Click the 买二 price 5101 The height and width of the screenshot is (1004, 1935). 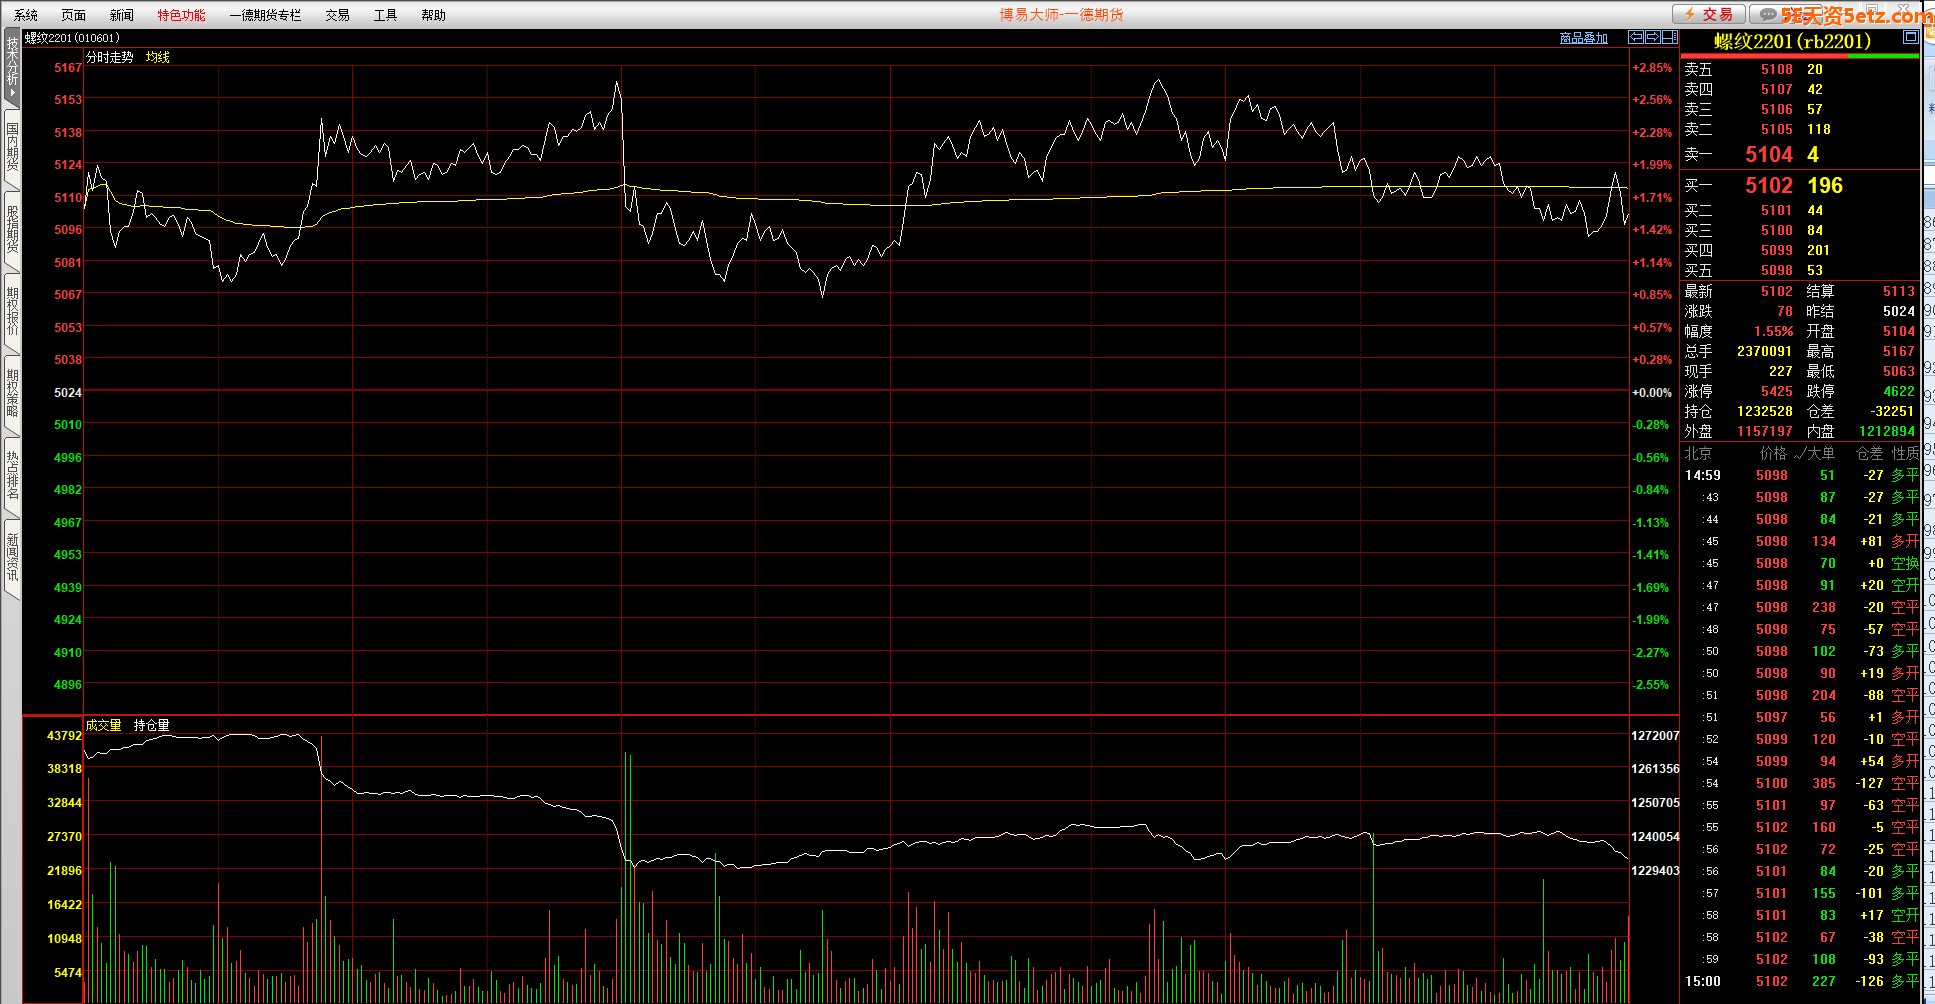click(1776, 210)
